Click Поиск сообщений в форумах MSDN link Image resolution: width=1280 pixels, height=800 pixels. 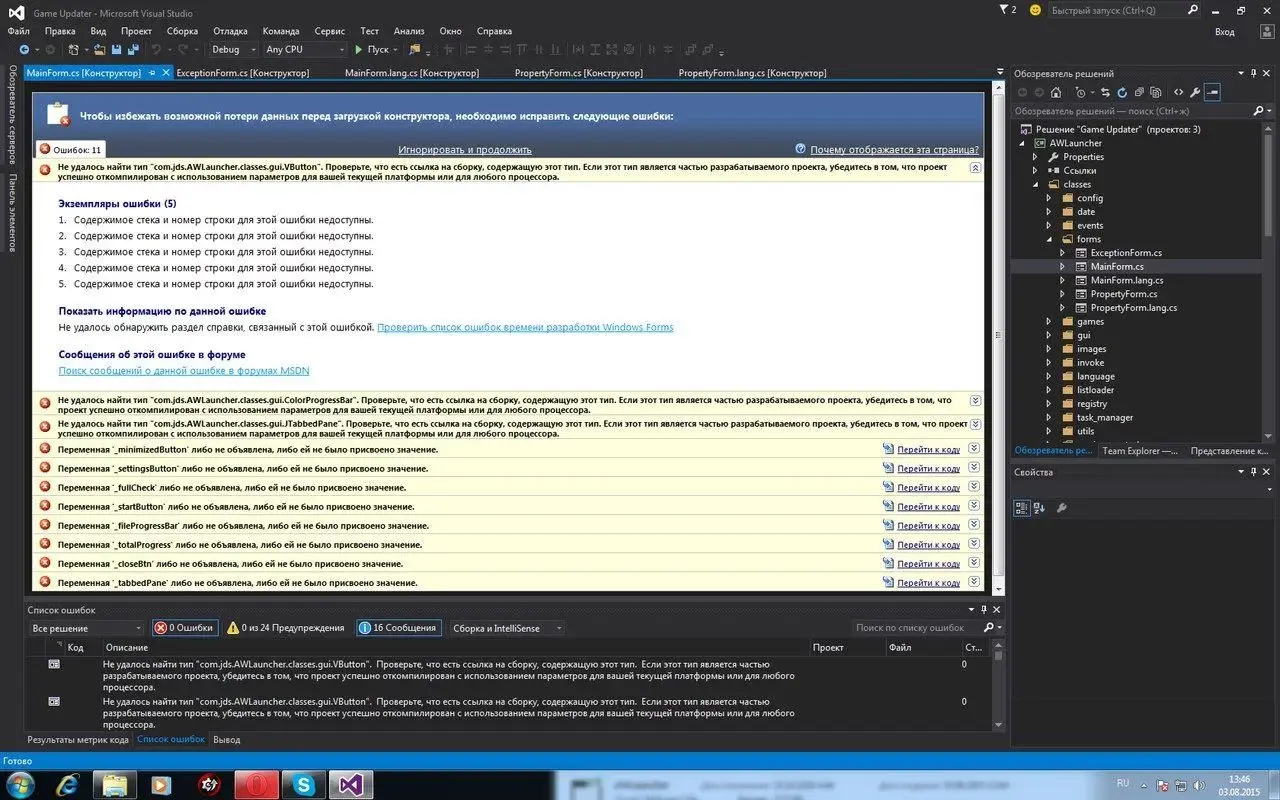tap(184, 370)
